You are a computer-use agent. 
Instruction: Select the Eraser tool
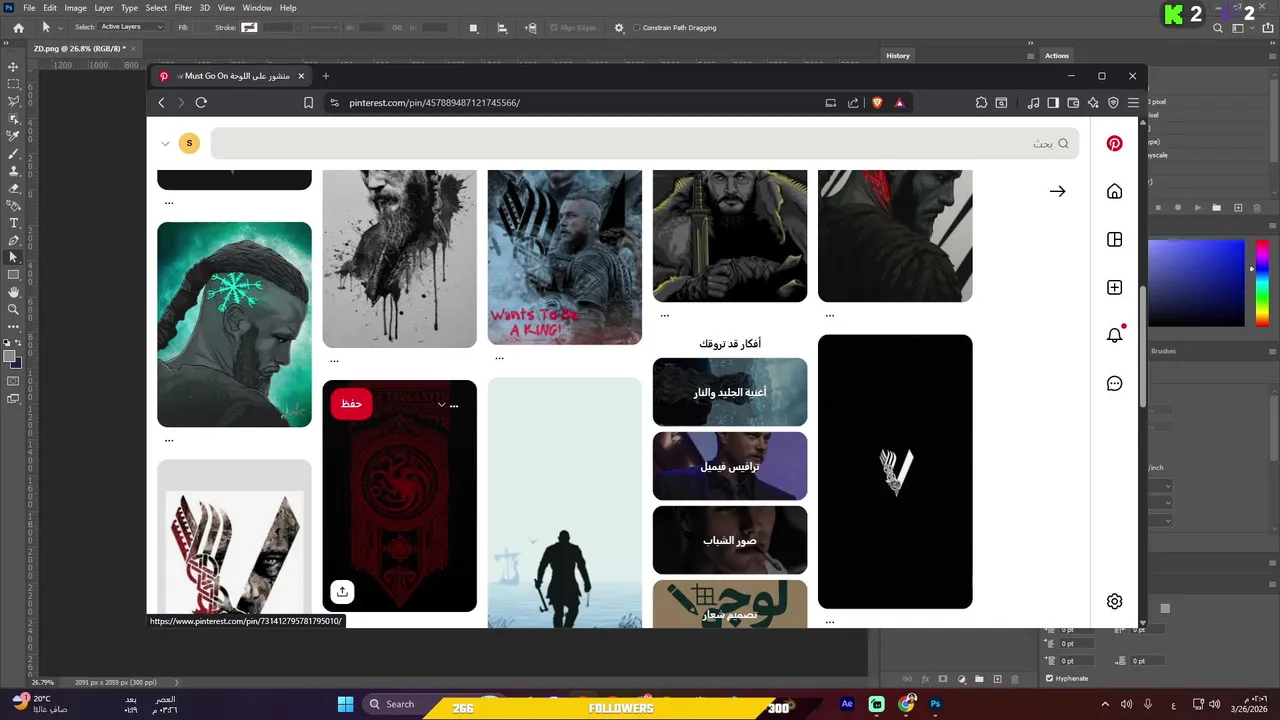pos(13,188)
